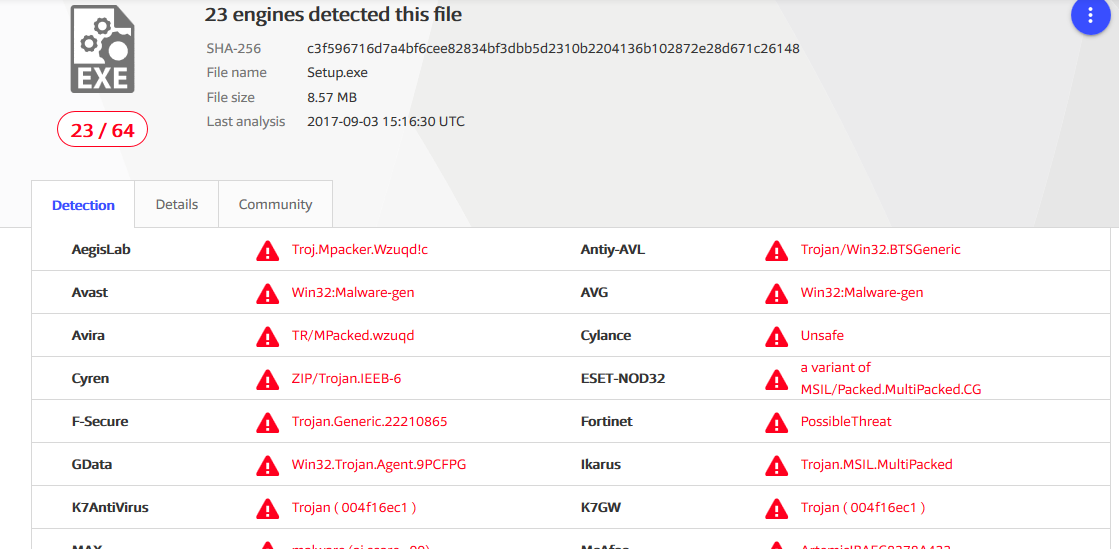Click the Trojan.MSIL.MultiPacked detection text
This screenshot has width=1119, height=549.
click(876, 464)
